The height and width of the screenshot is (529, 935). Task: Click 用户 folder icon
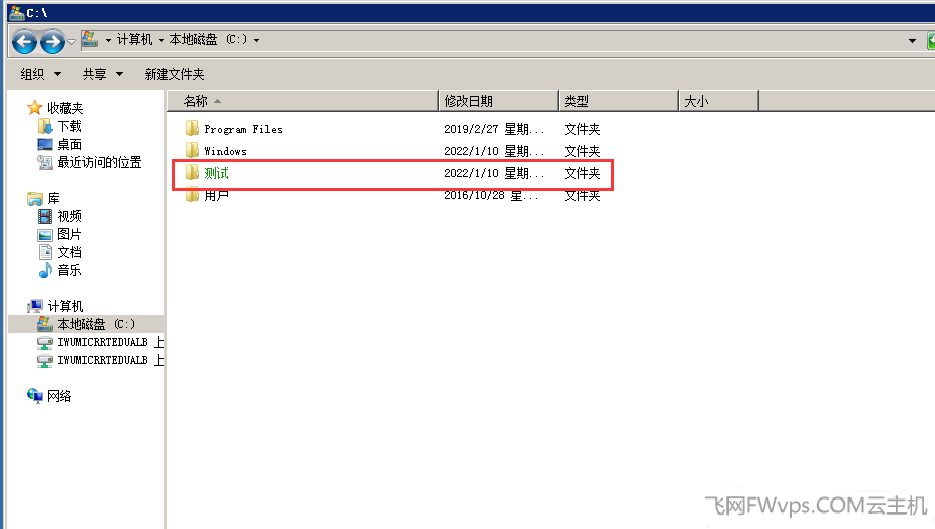coord(192,195)
